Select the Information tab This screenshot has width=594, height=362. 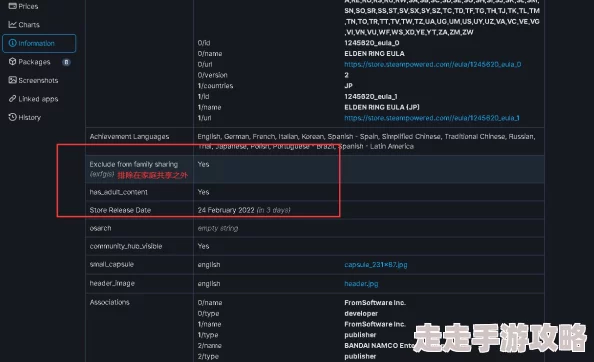[39, 43]
